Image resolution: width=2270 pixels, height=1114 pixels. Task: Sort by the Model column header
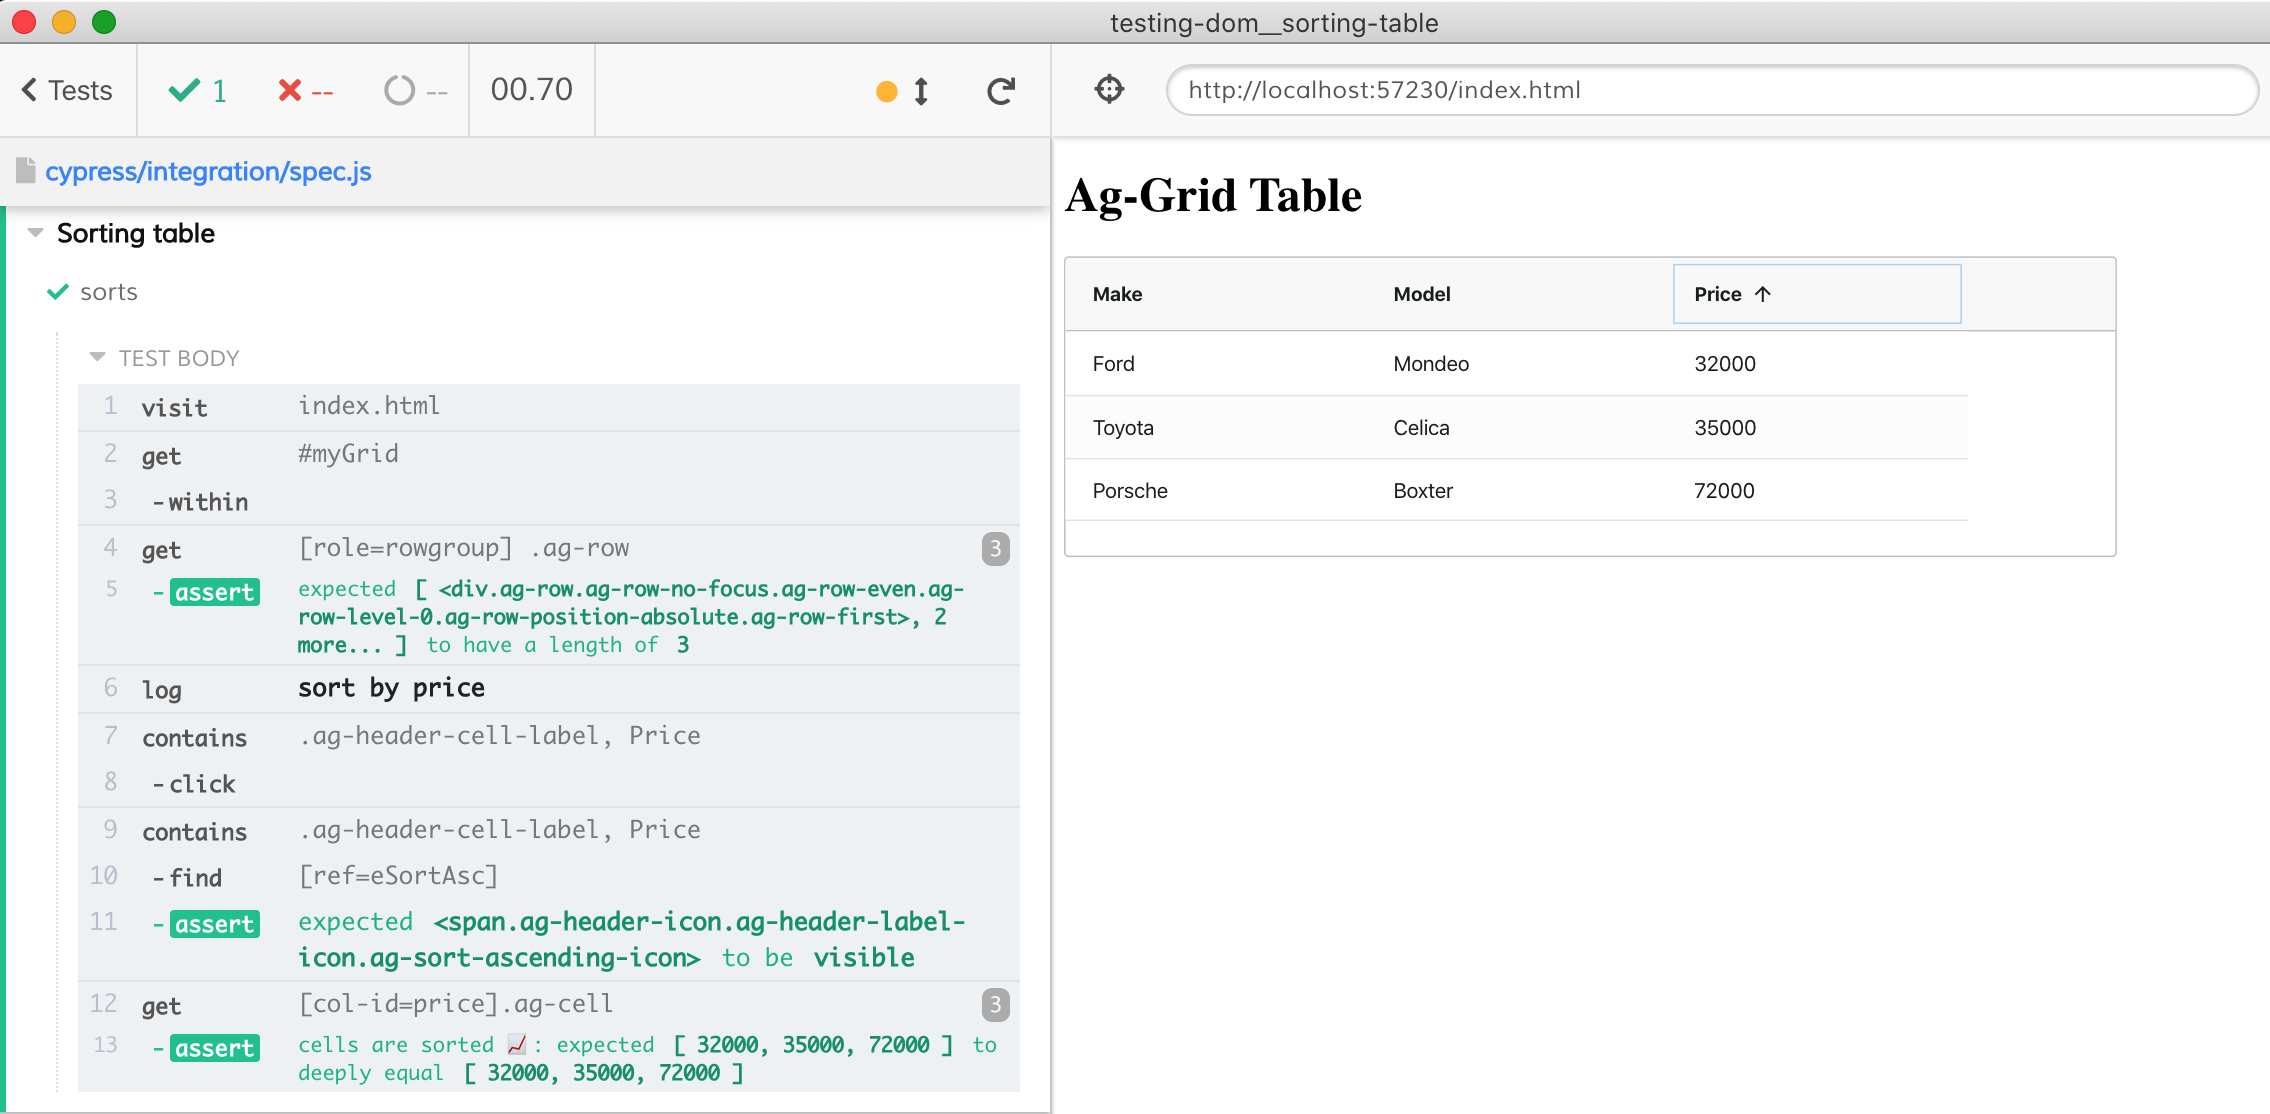click(x=1421, y=294)
